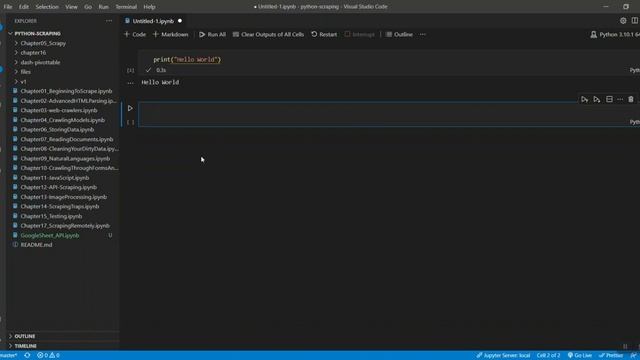Open notebook settings gear icon

tap(623, 21)
